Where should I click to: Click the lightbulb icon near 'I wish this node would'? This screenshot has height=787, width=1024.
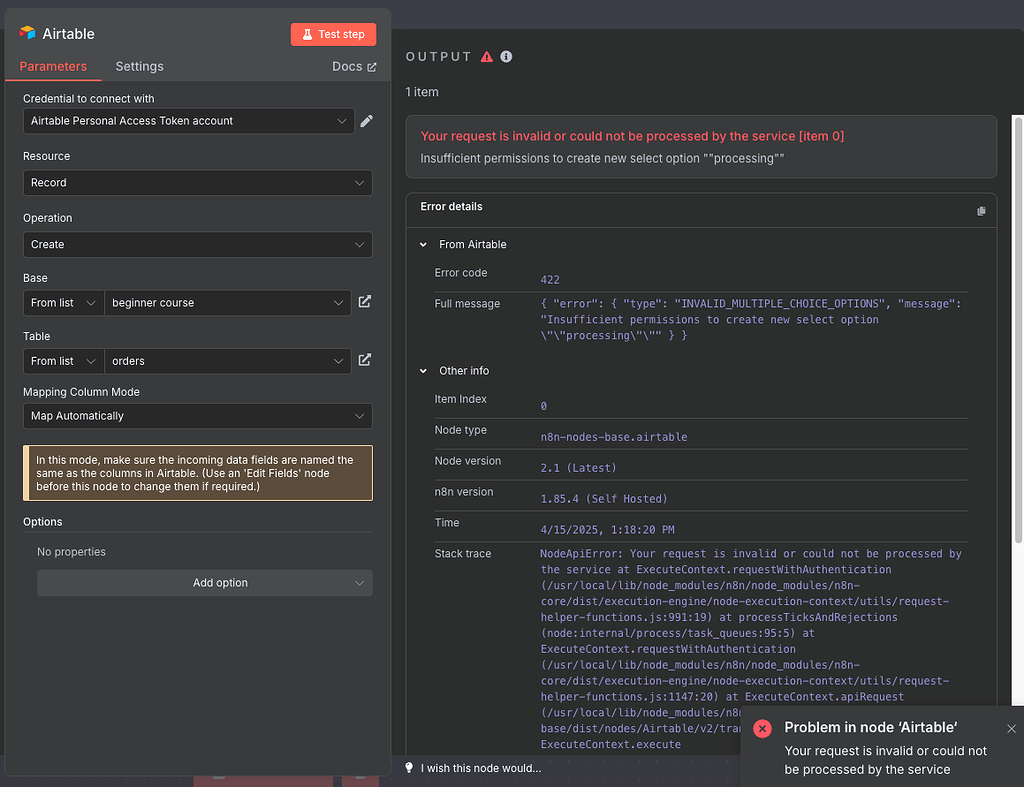click(408, 767)
